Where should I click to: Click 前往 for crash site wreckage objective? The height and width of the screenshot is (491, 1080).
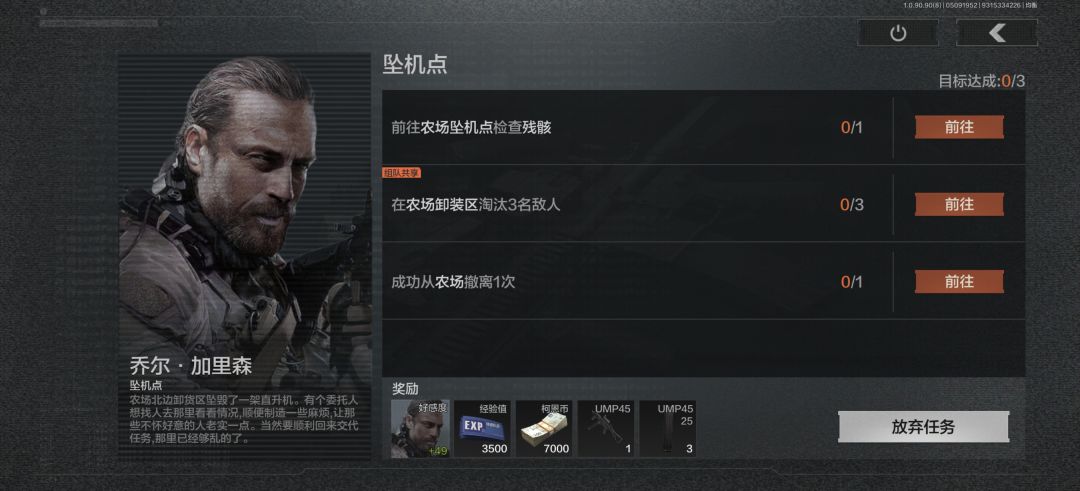(x=959, y=127)
